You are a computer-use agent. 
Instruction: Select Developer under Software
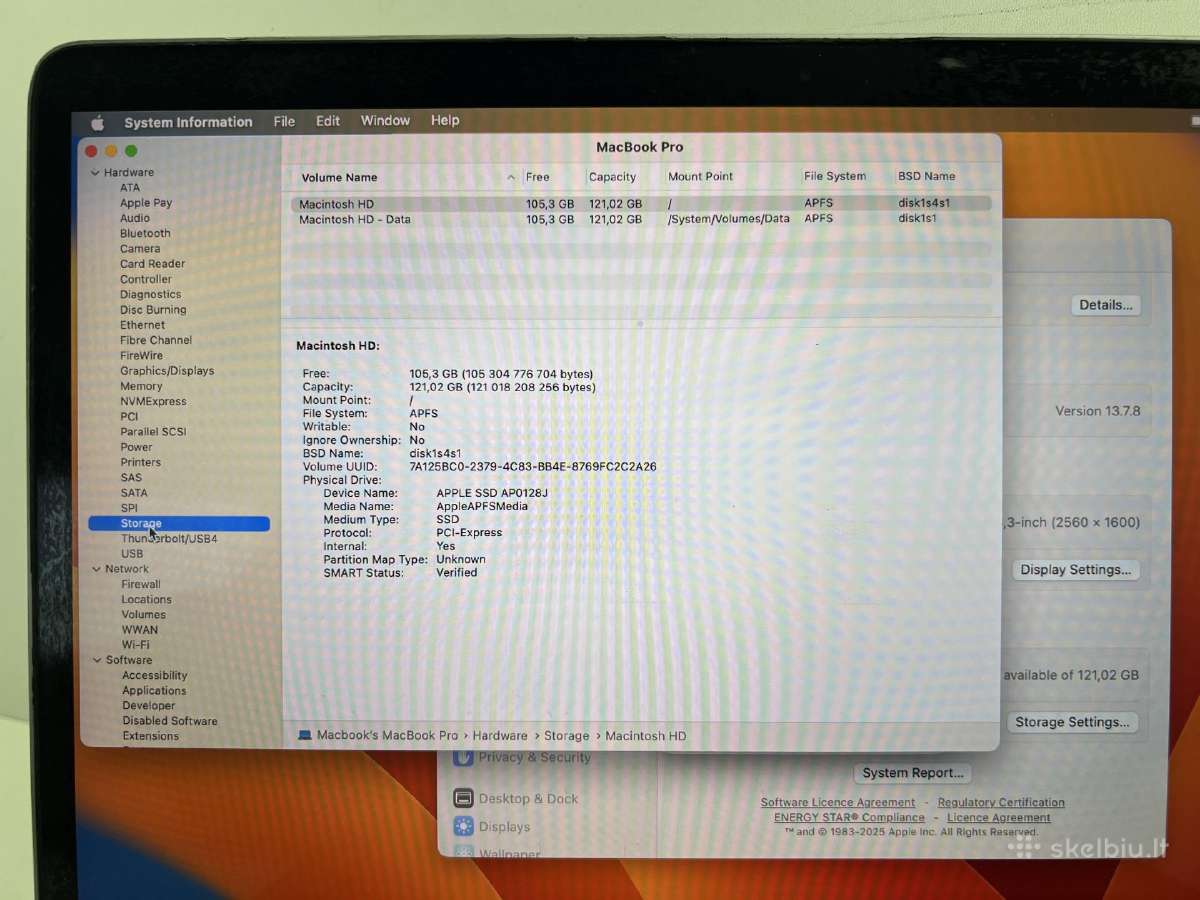tap(149, 706)
